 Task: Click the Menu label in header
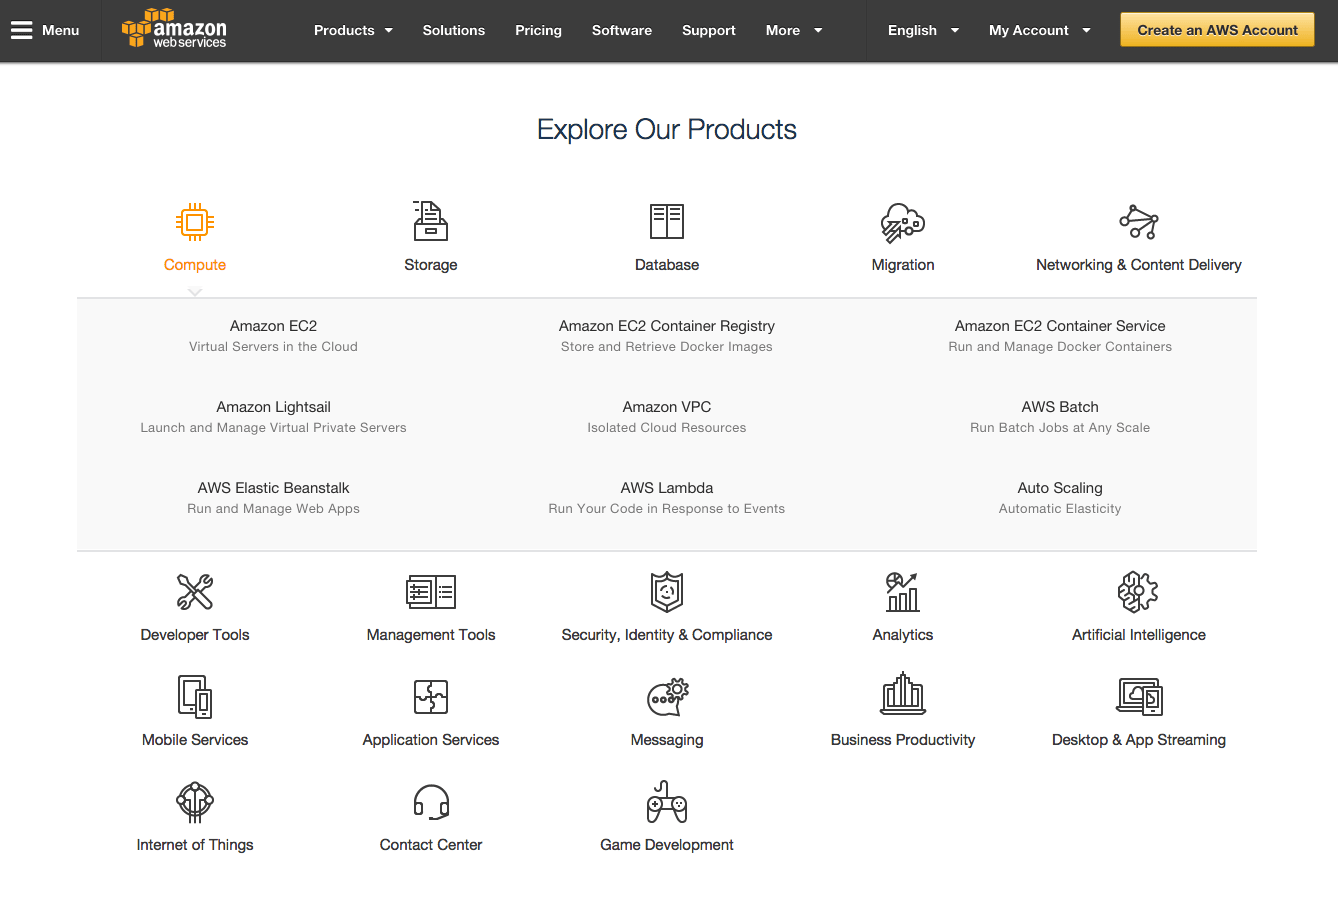coord(61,30)
